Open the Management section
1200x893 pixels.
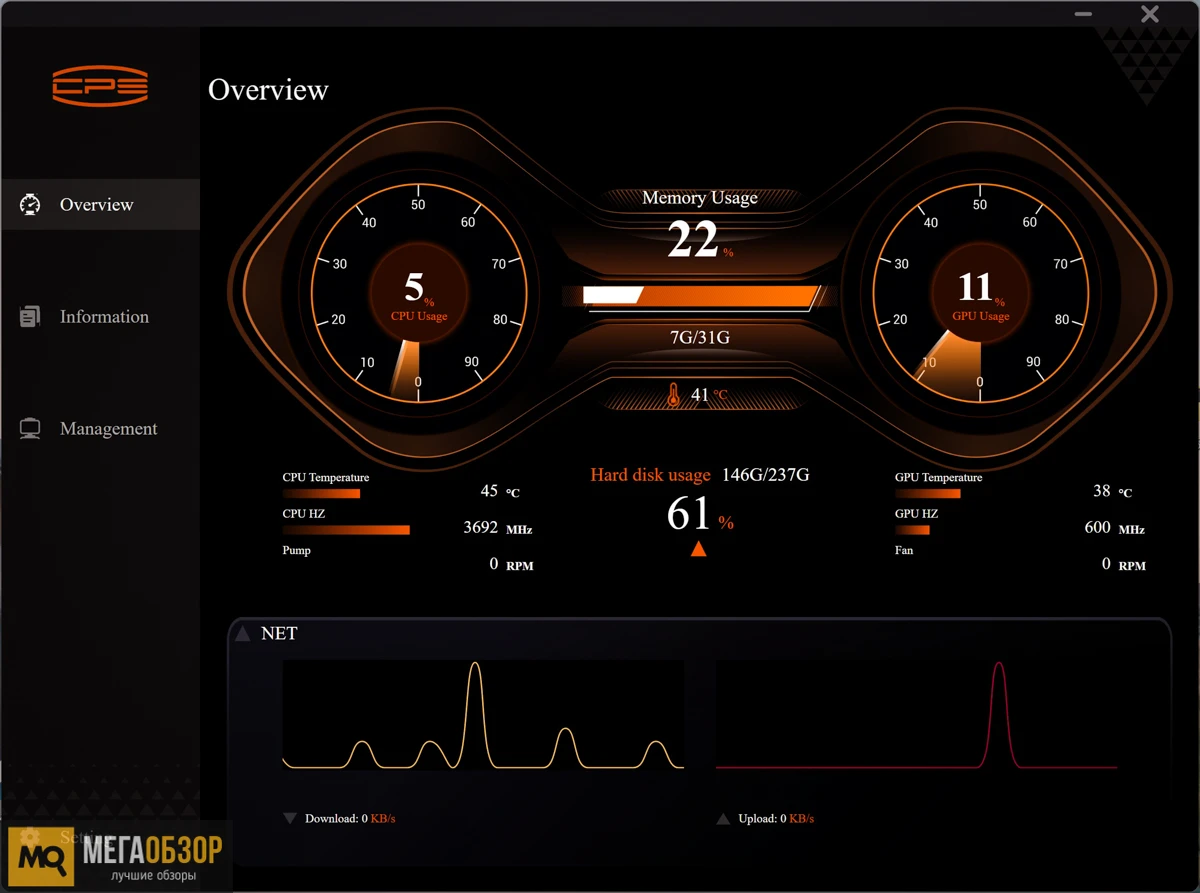(x=100, y=429)
